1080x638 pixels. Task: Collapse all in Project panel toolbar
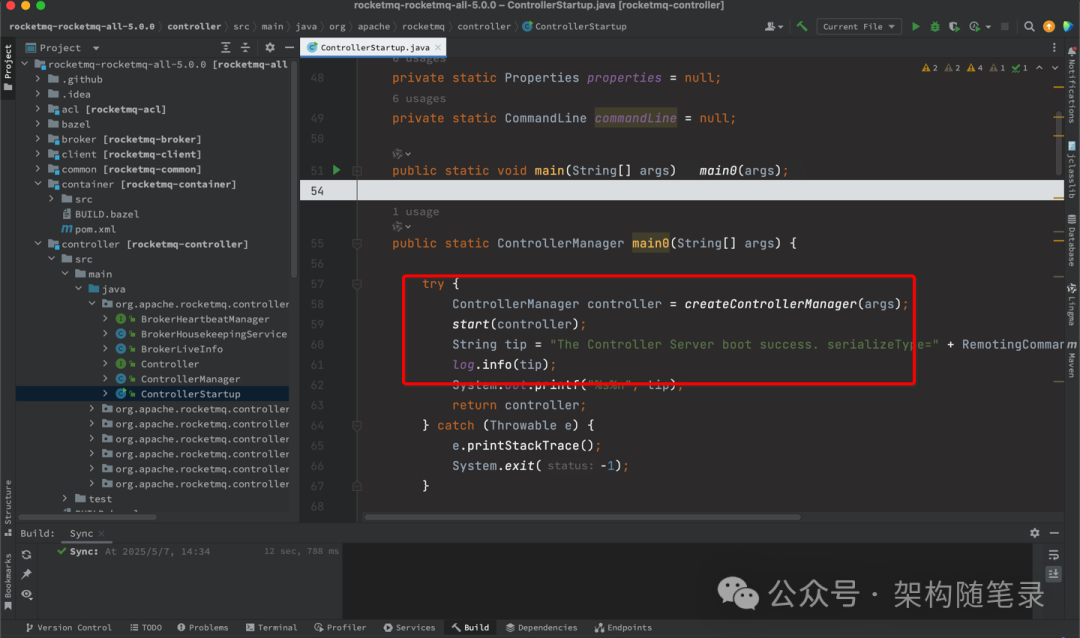pos(245,48)
